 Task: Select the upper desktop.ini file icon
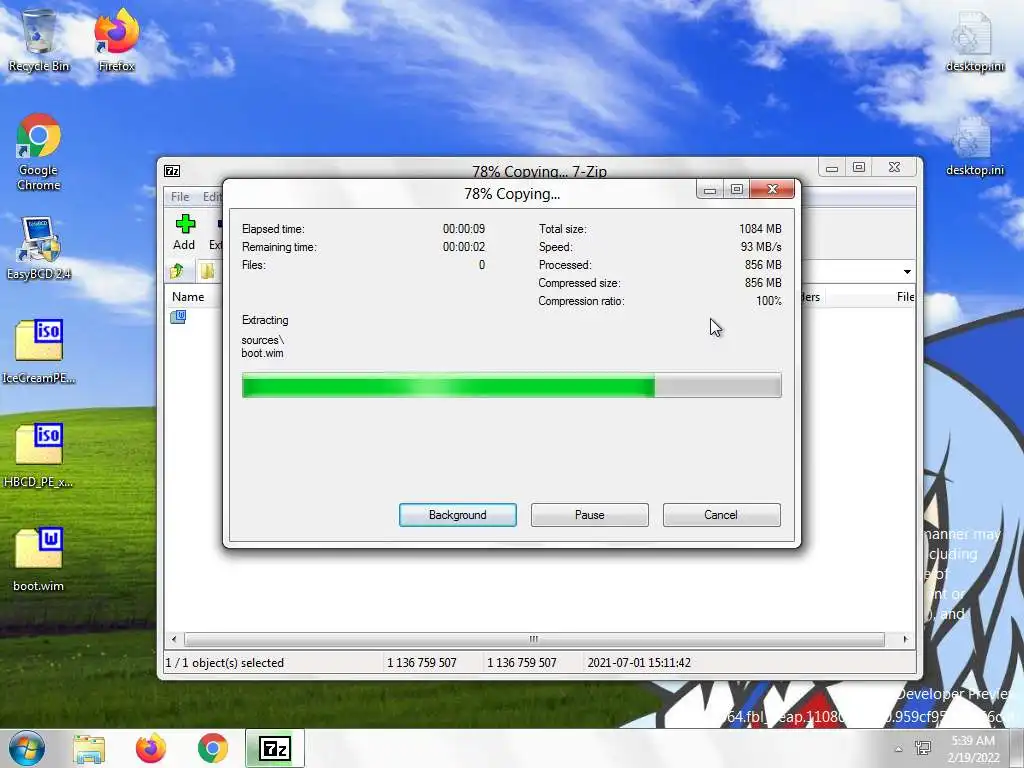click(x=974, y=40)
